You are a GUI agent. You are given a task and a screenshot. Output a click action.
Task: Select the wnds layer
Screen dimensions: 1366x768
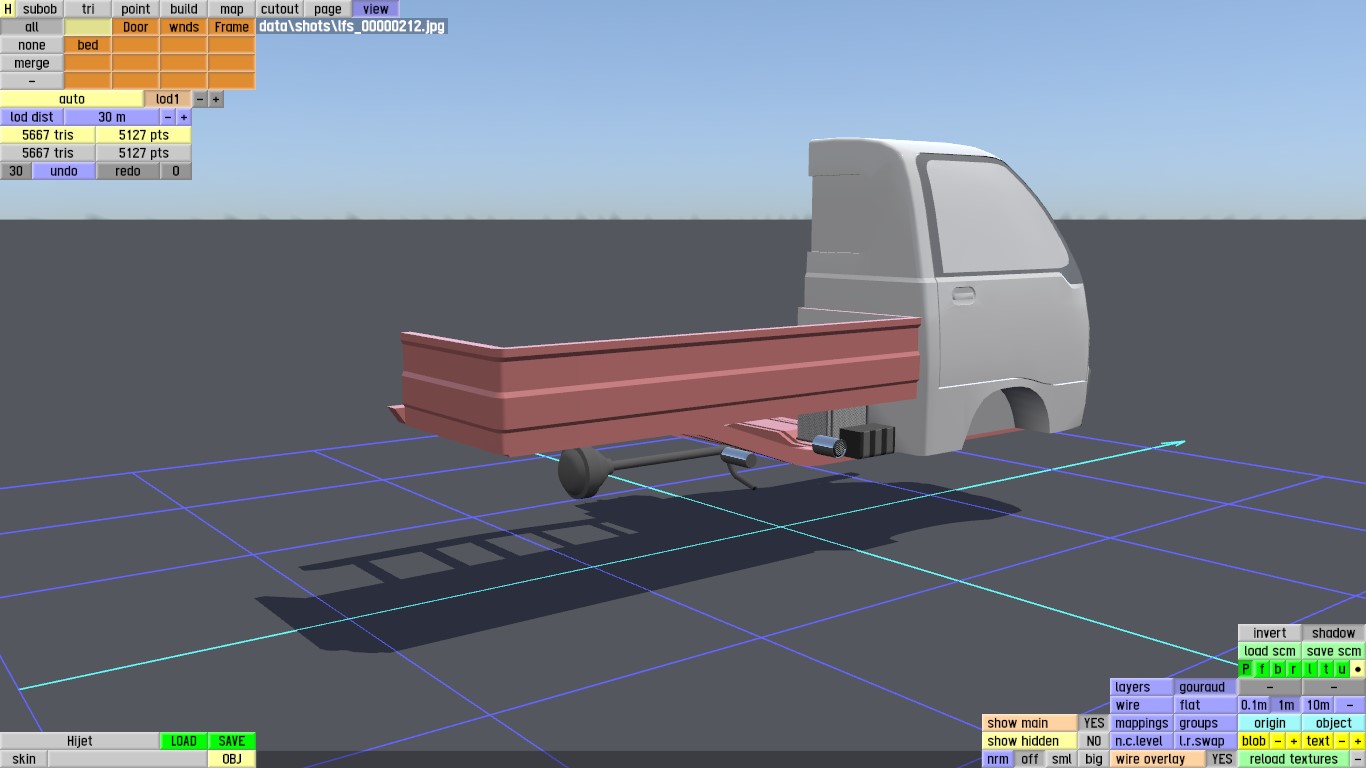[184, 27]
